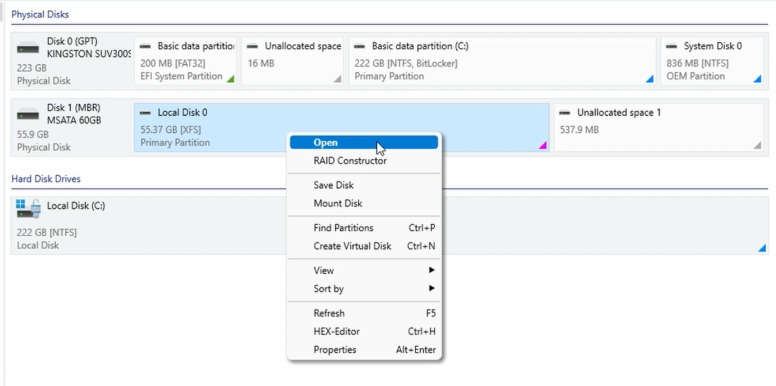776x386 pixels.
Task: Click the Hard Disk Drives section header
Action: point(46,179)
